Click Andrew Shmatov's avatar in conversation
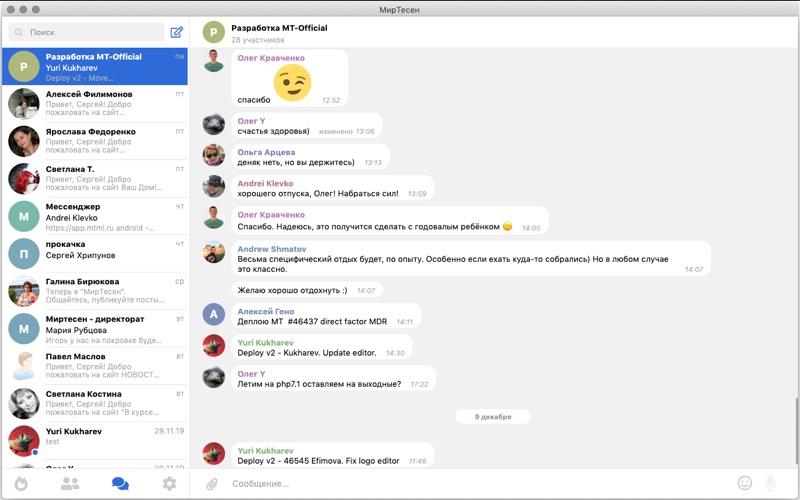The height and width of the screenshot is (500, 800). [214, 253]
